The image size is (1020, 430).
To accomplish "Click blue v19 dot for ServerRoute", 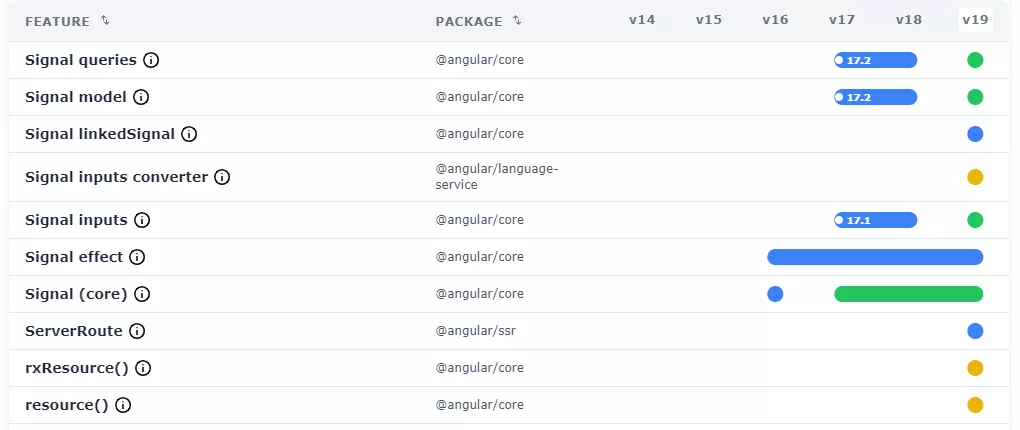I will [974, 332].
